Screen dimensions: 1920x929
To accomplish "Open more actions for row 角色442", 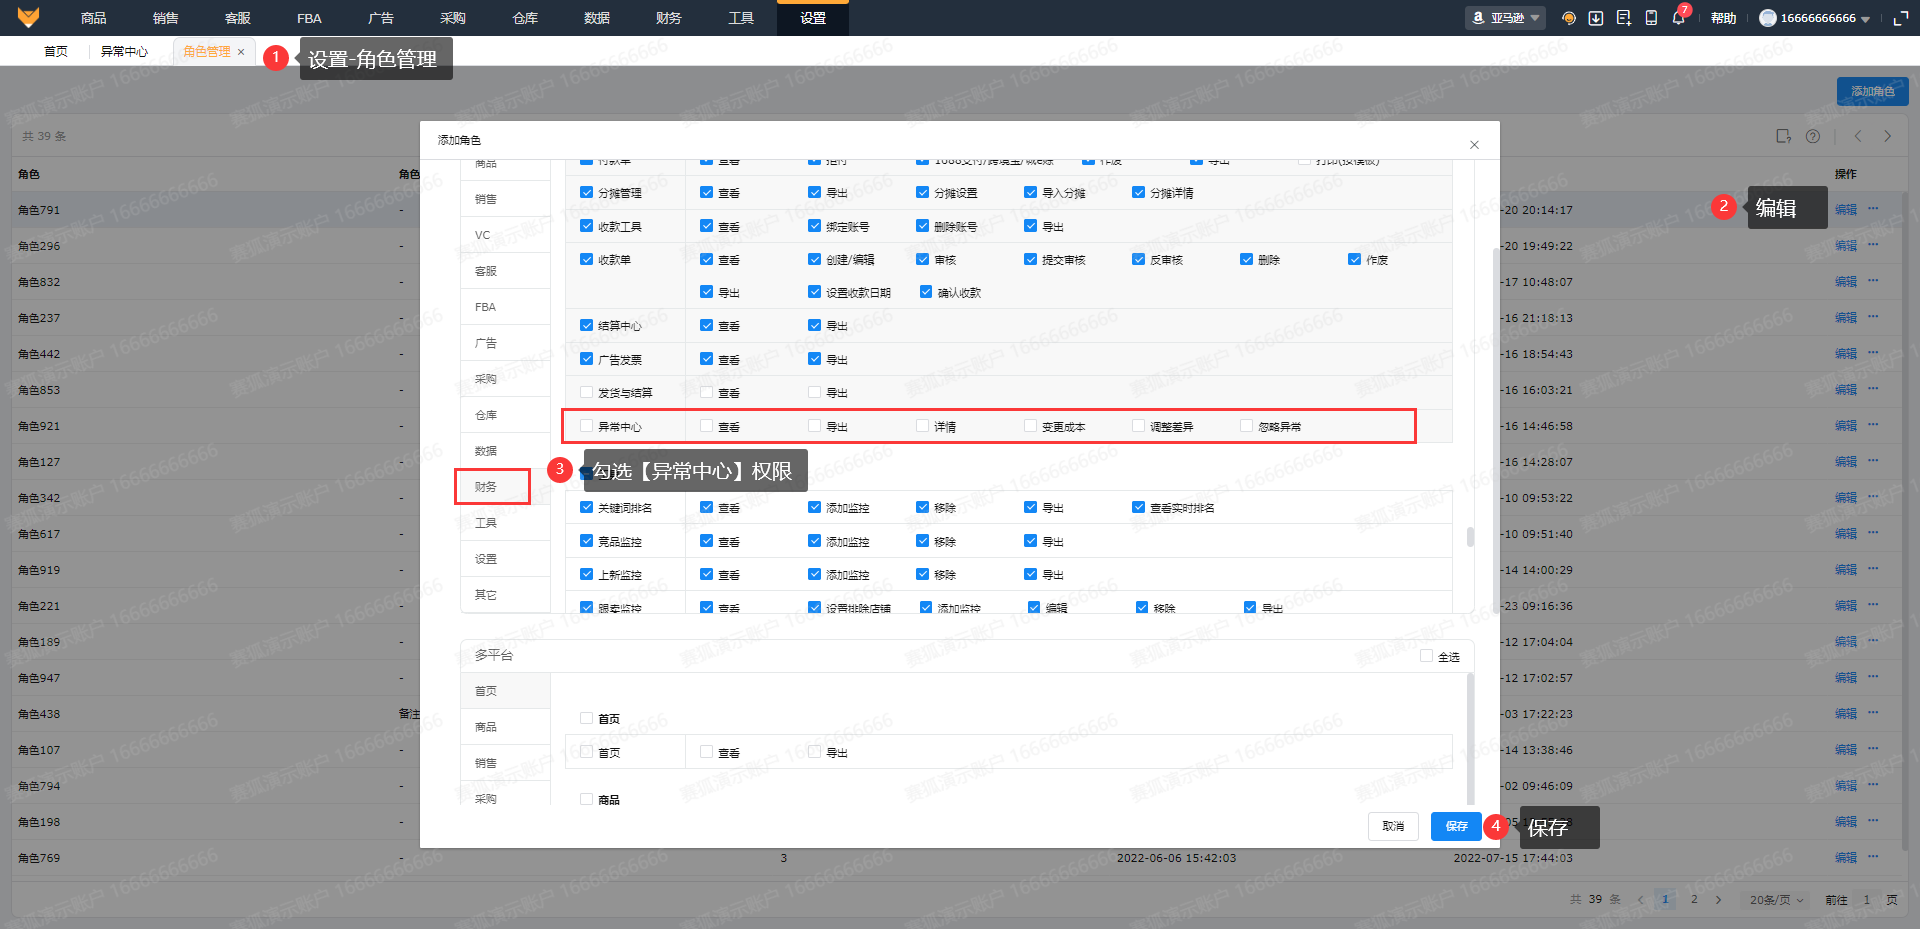I will point(1873,353).
